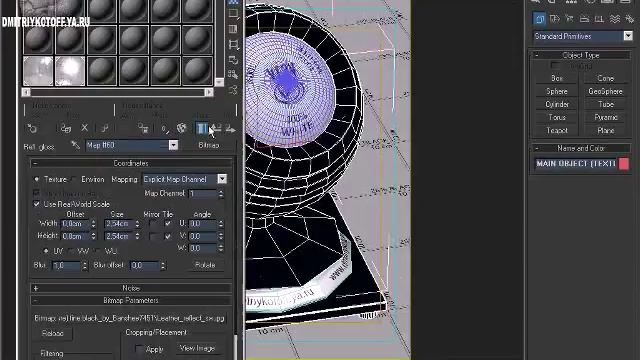Screen dimensions: 640x360
Task: Click the Put to Library icon
Action: 143,129
